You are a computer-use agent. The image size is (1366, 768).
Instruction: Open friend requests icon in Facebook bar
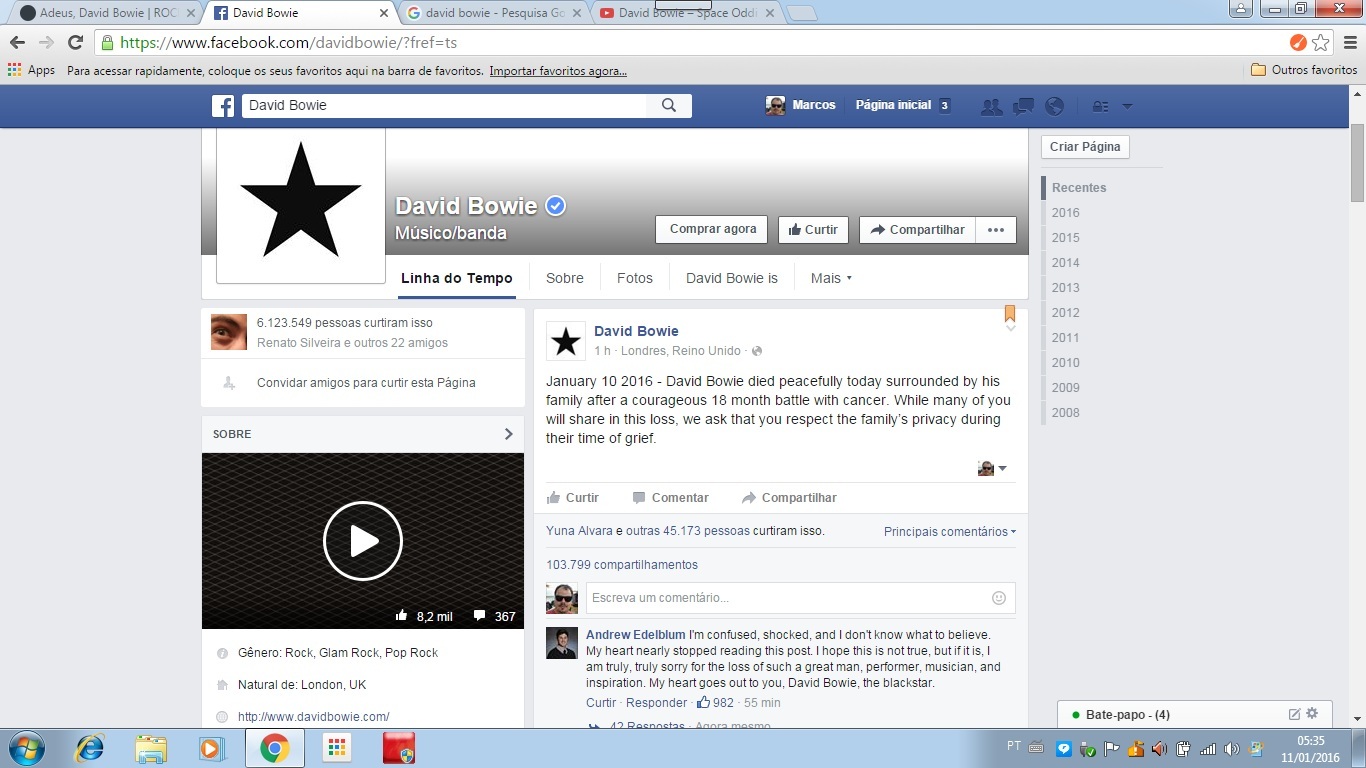[x=991, y=106]
